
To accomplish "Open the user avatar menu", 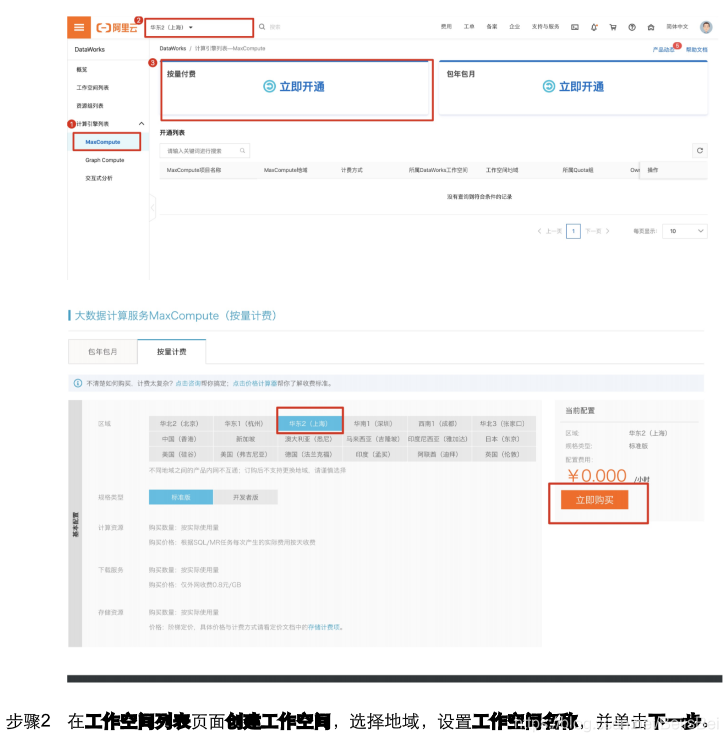I will click(706, 27).
